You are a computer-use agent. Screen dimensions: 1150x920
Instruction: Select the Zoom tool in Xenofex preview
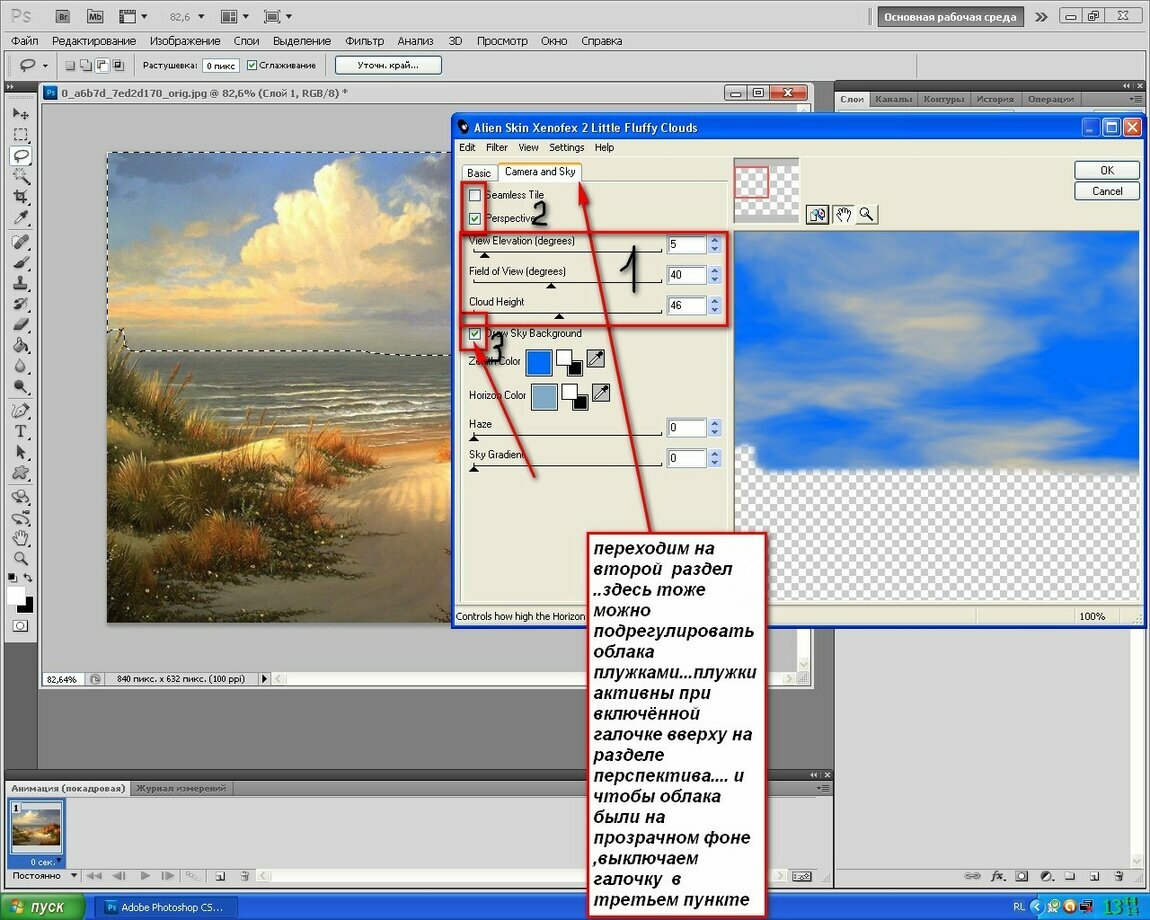(867, 214)
